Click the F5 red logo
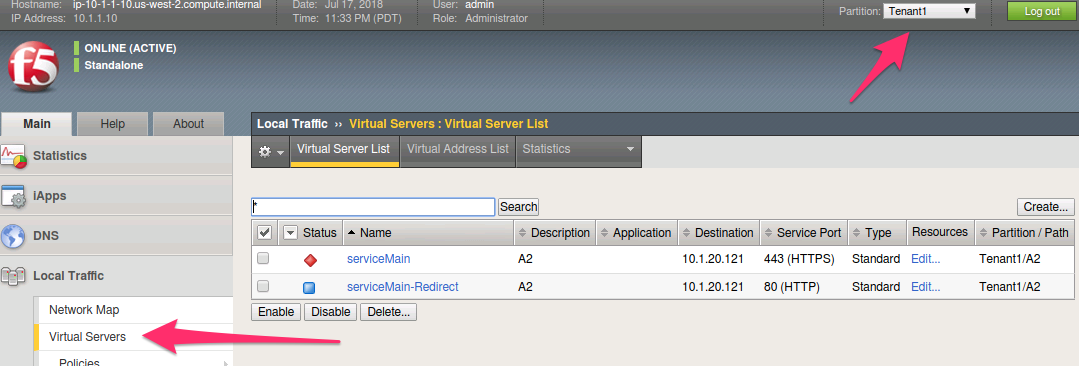 pos(32,67)
